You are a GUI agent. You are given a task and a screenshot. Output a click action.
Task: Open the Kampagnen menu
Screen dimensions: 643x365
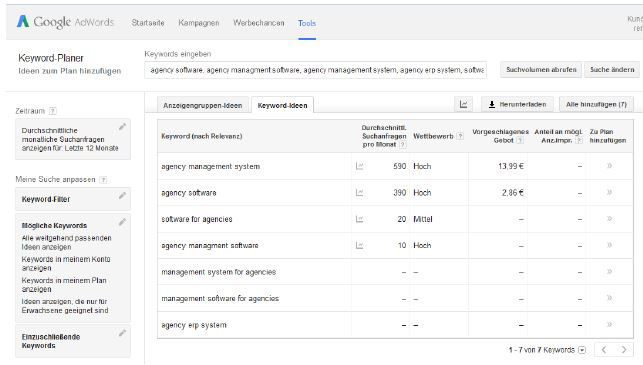[x=199, y=23]
